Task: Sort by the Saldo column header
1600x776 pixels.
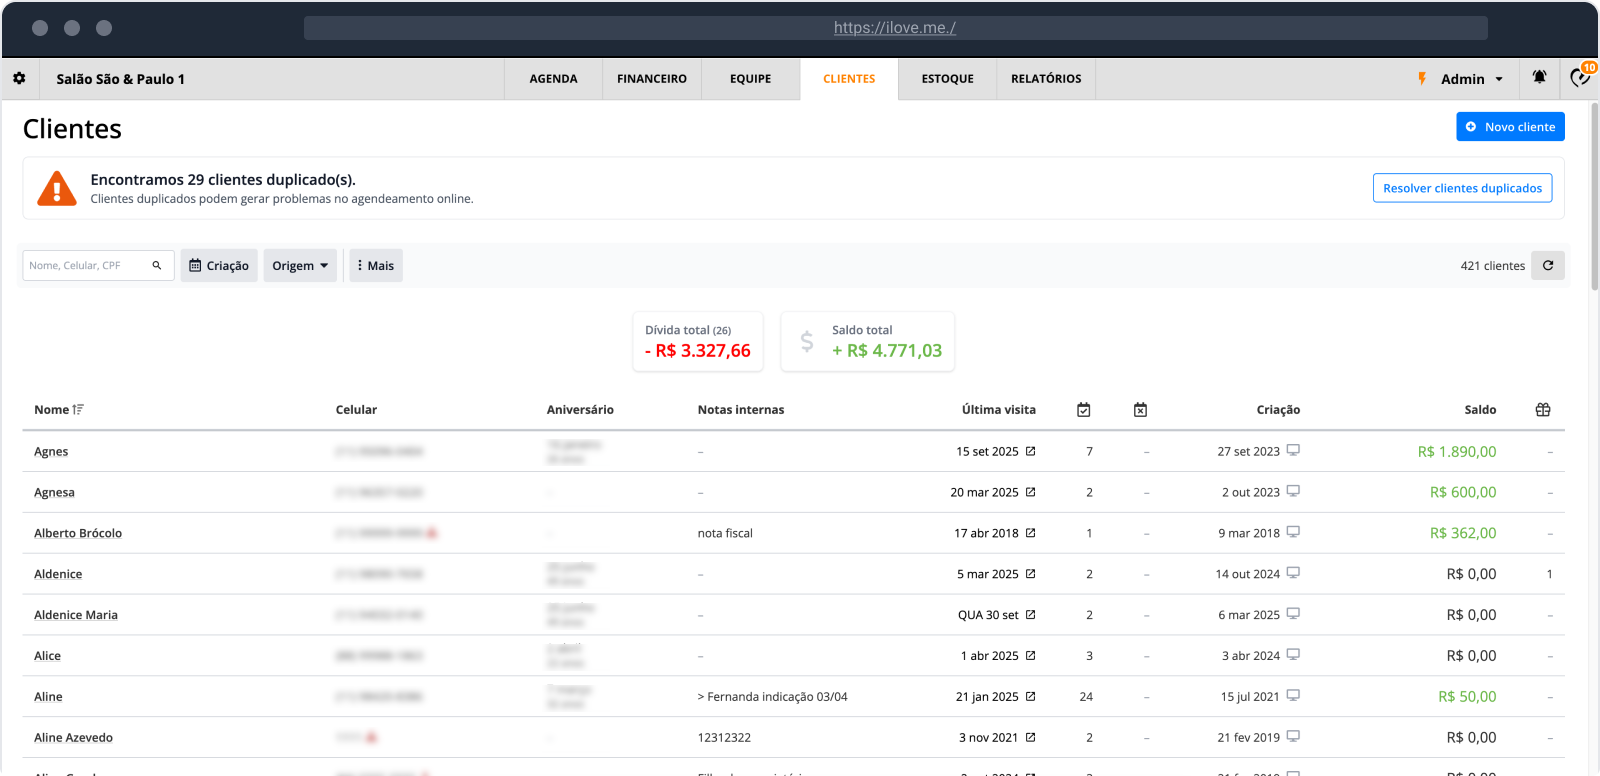Action: point(1480,410)
